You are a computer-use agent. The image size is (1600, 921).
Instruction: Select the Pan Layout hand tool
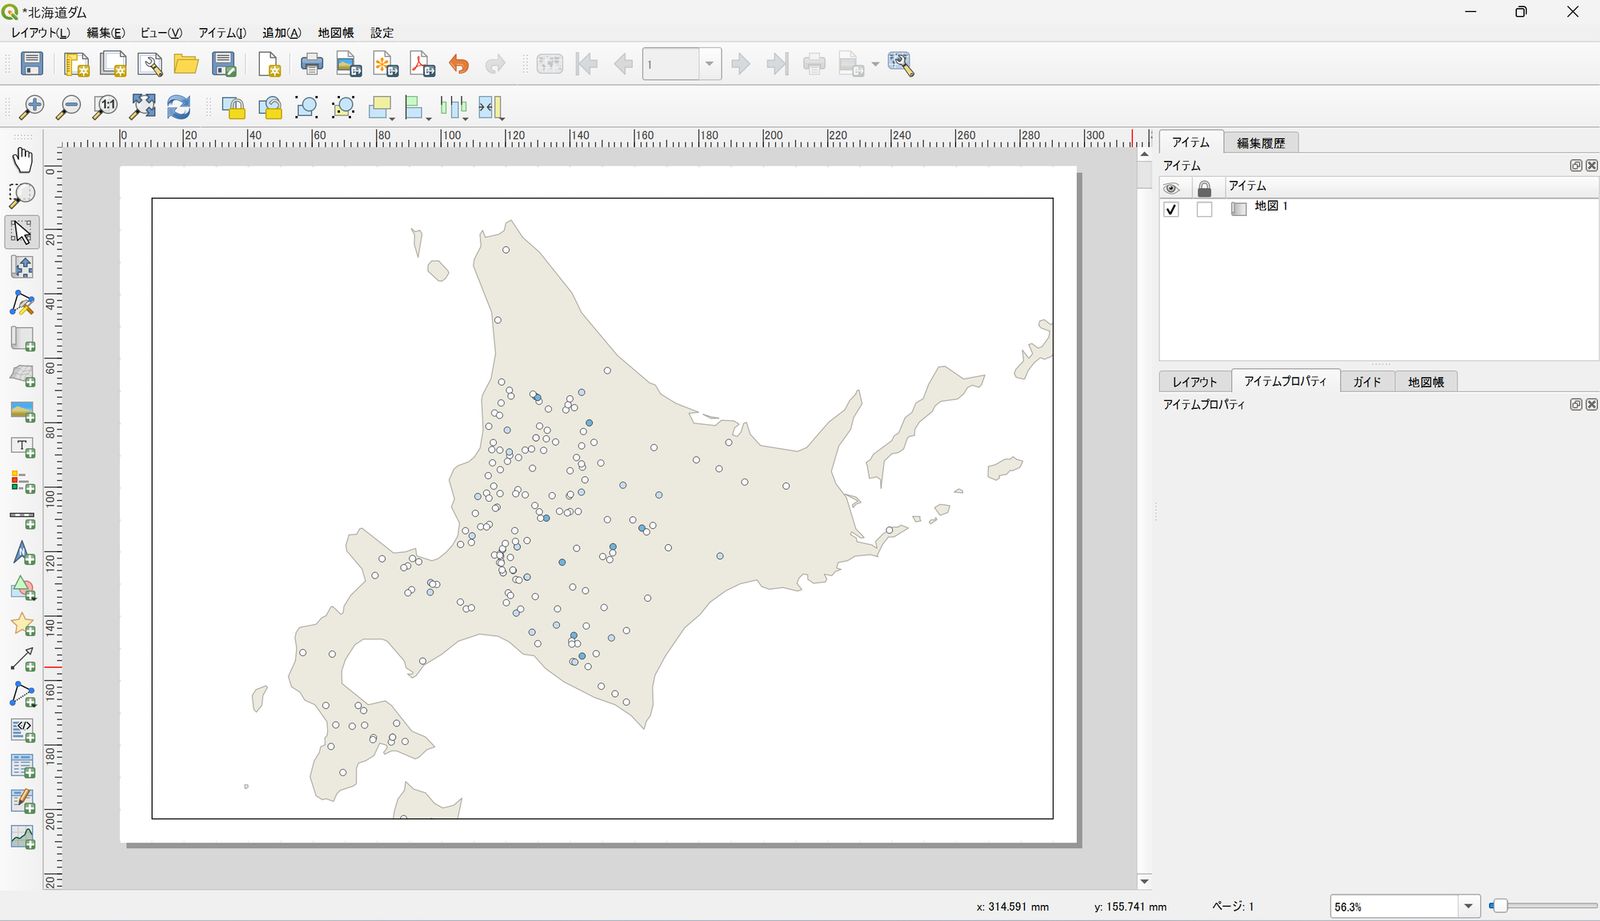[22, 160]
